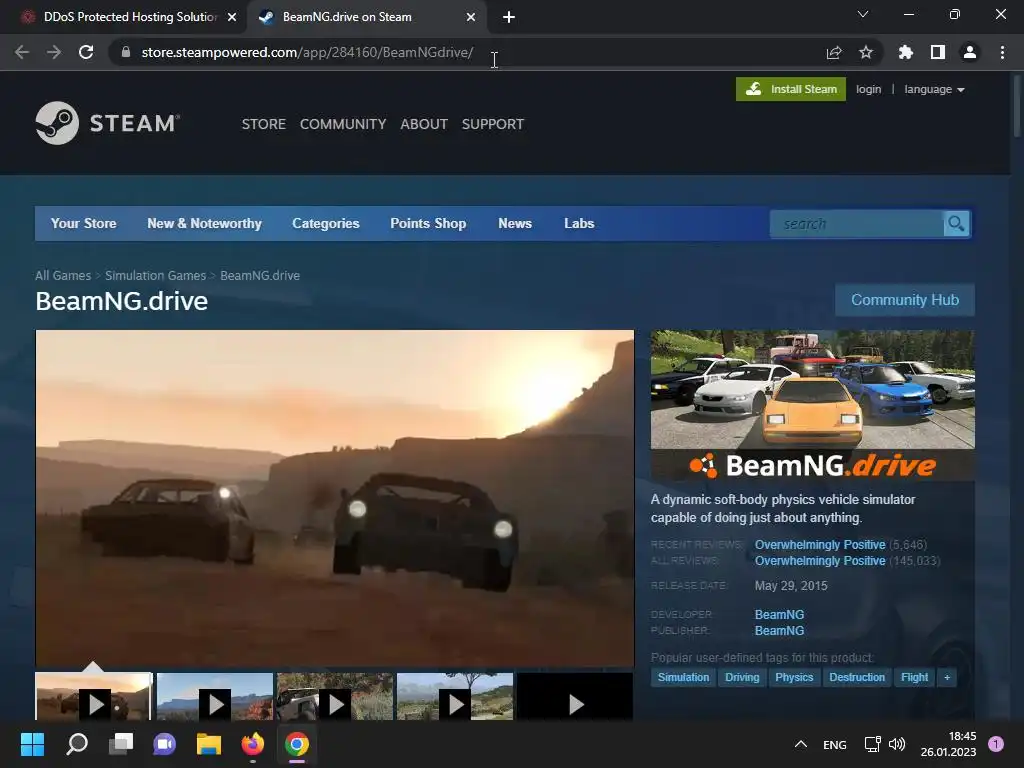
Task: Click the browser forward arrow
Action: pyautogui.click(x=54, y=52)
